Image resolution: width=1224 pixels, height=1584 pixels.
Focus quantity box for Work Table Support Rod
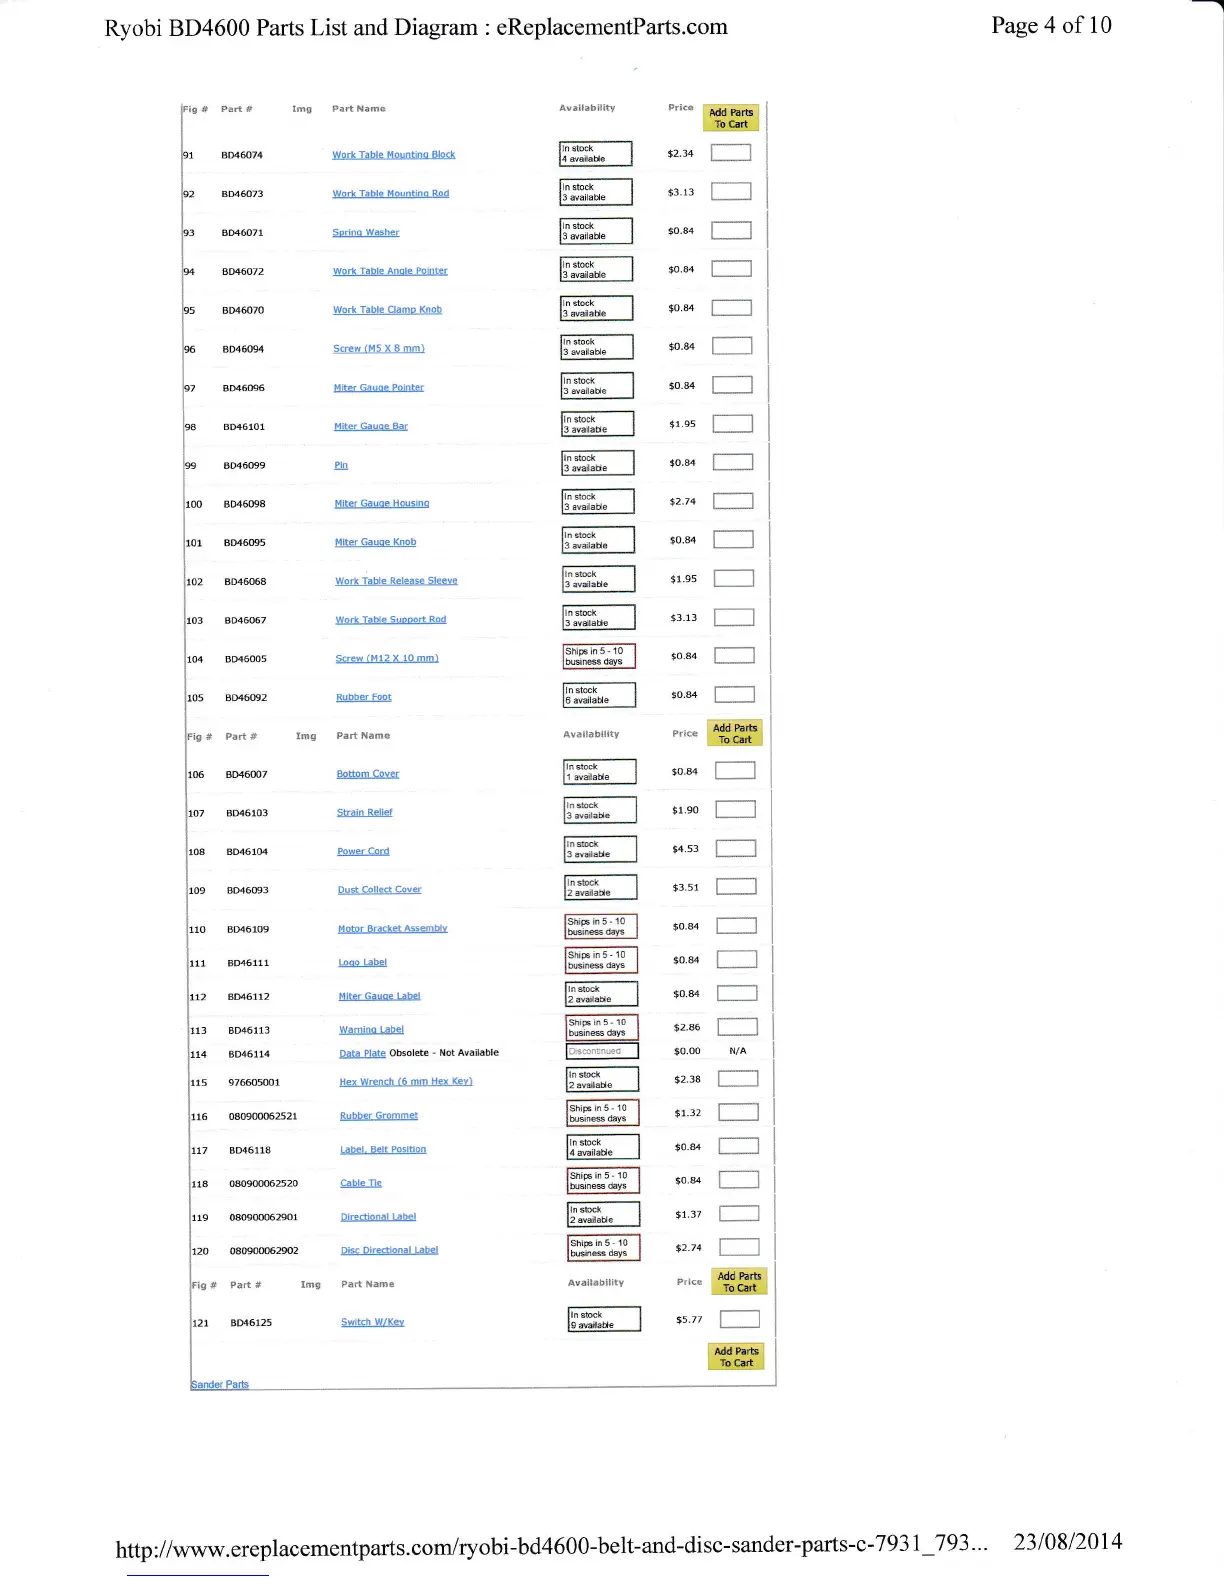(x=734, y=617)
